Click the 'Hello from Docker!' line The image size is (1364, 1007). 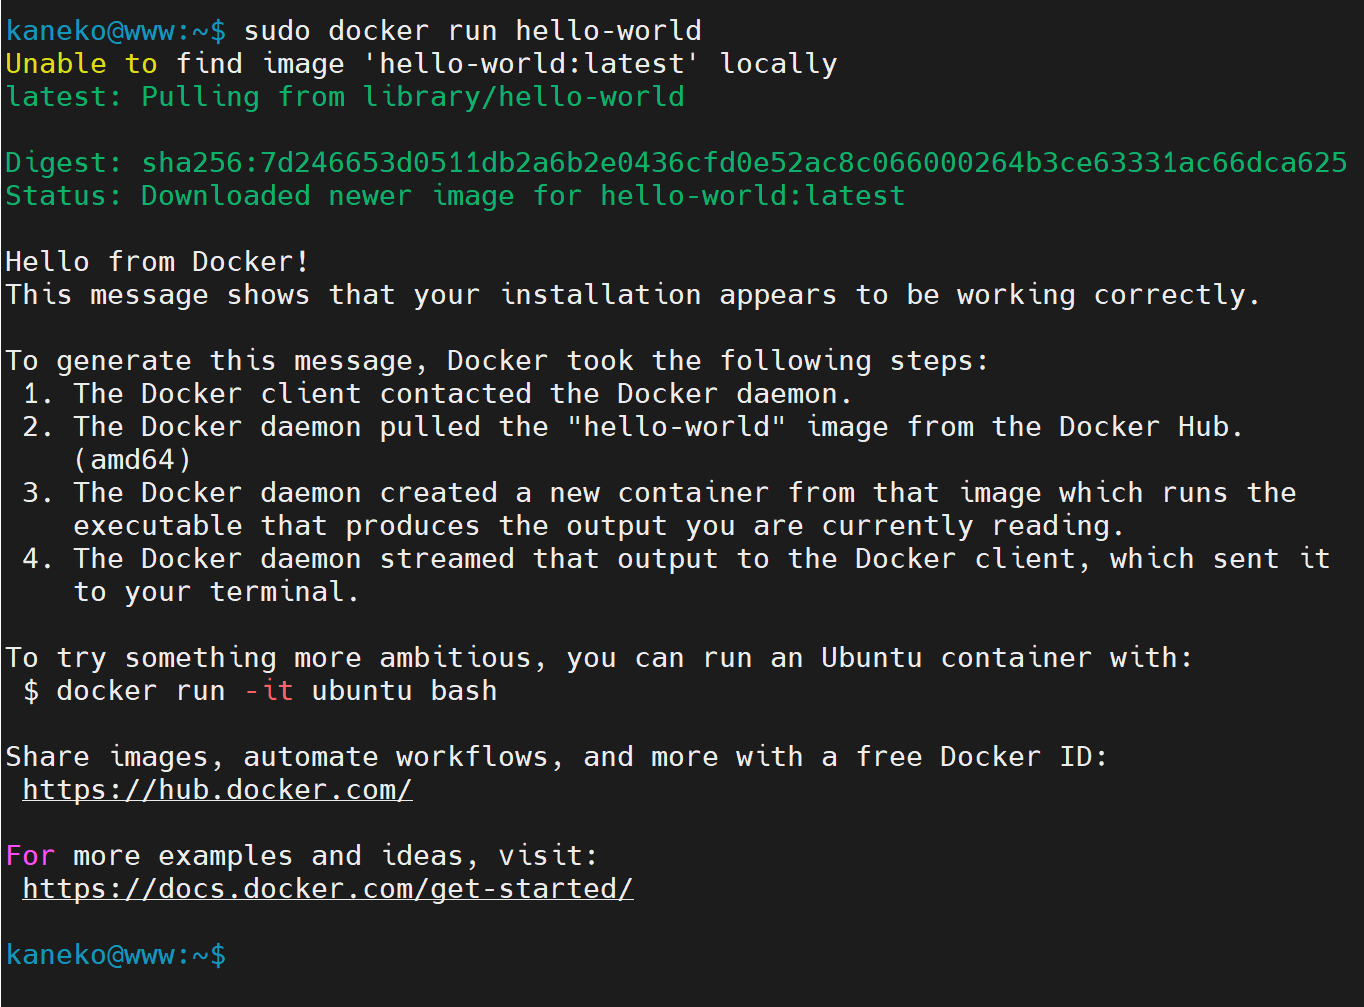coord(157,262)
